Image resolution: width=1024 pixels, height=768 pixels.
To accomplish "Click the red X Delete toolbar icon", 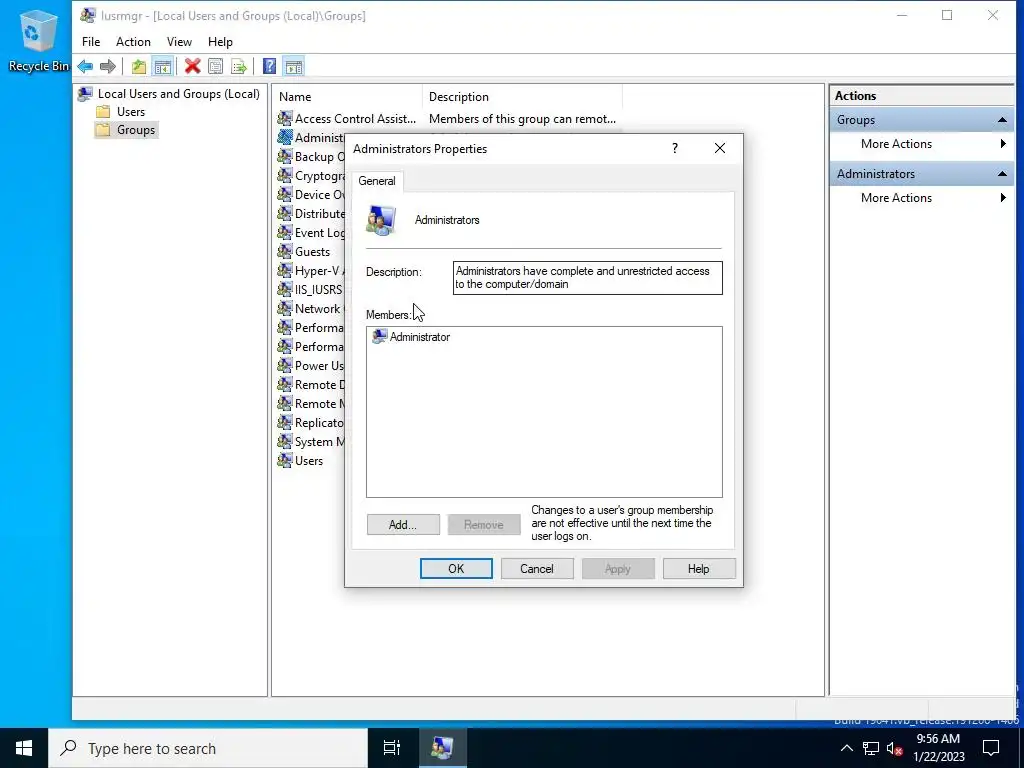I will pos(192,66).
